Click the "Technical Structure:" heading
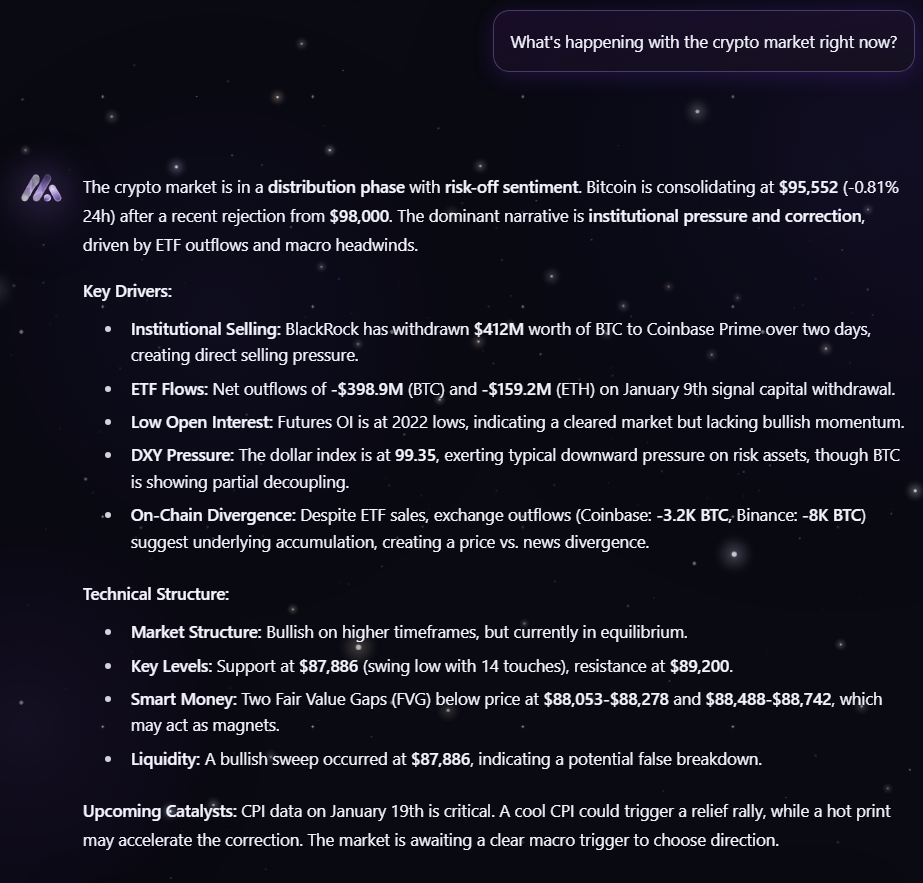 tap(156, 594)
